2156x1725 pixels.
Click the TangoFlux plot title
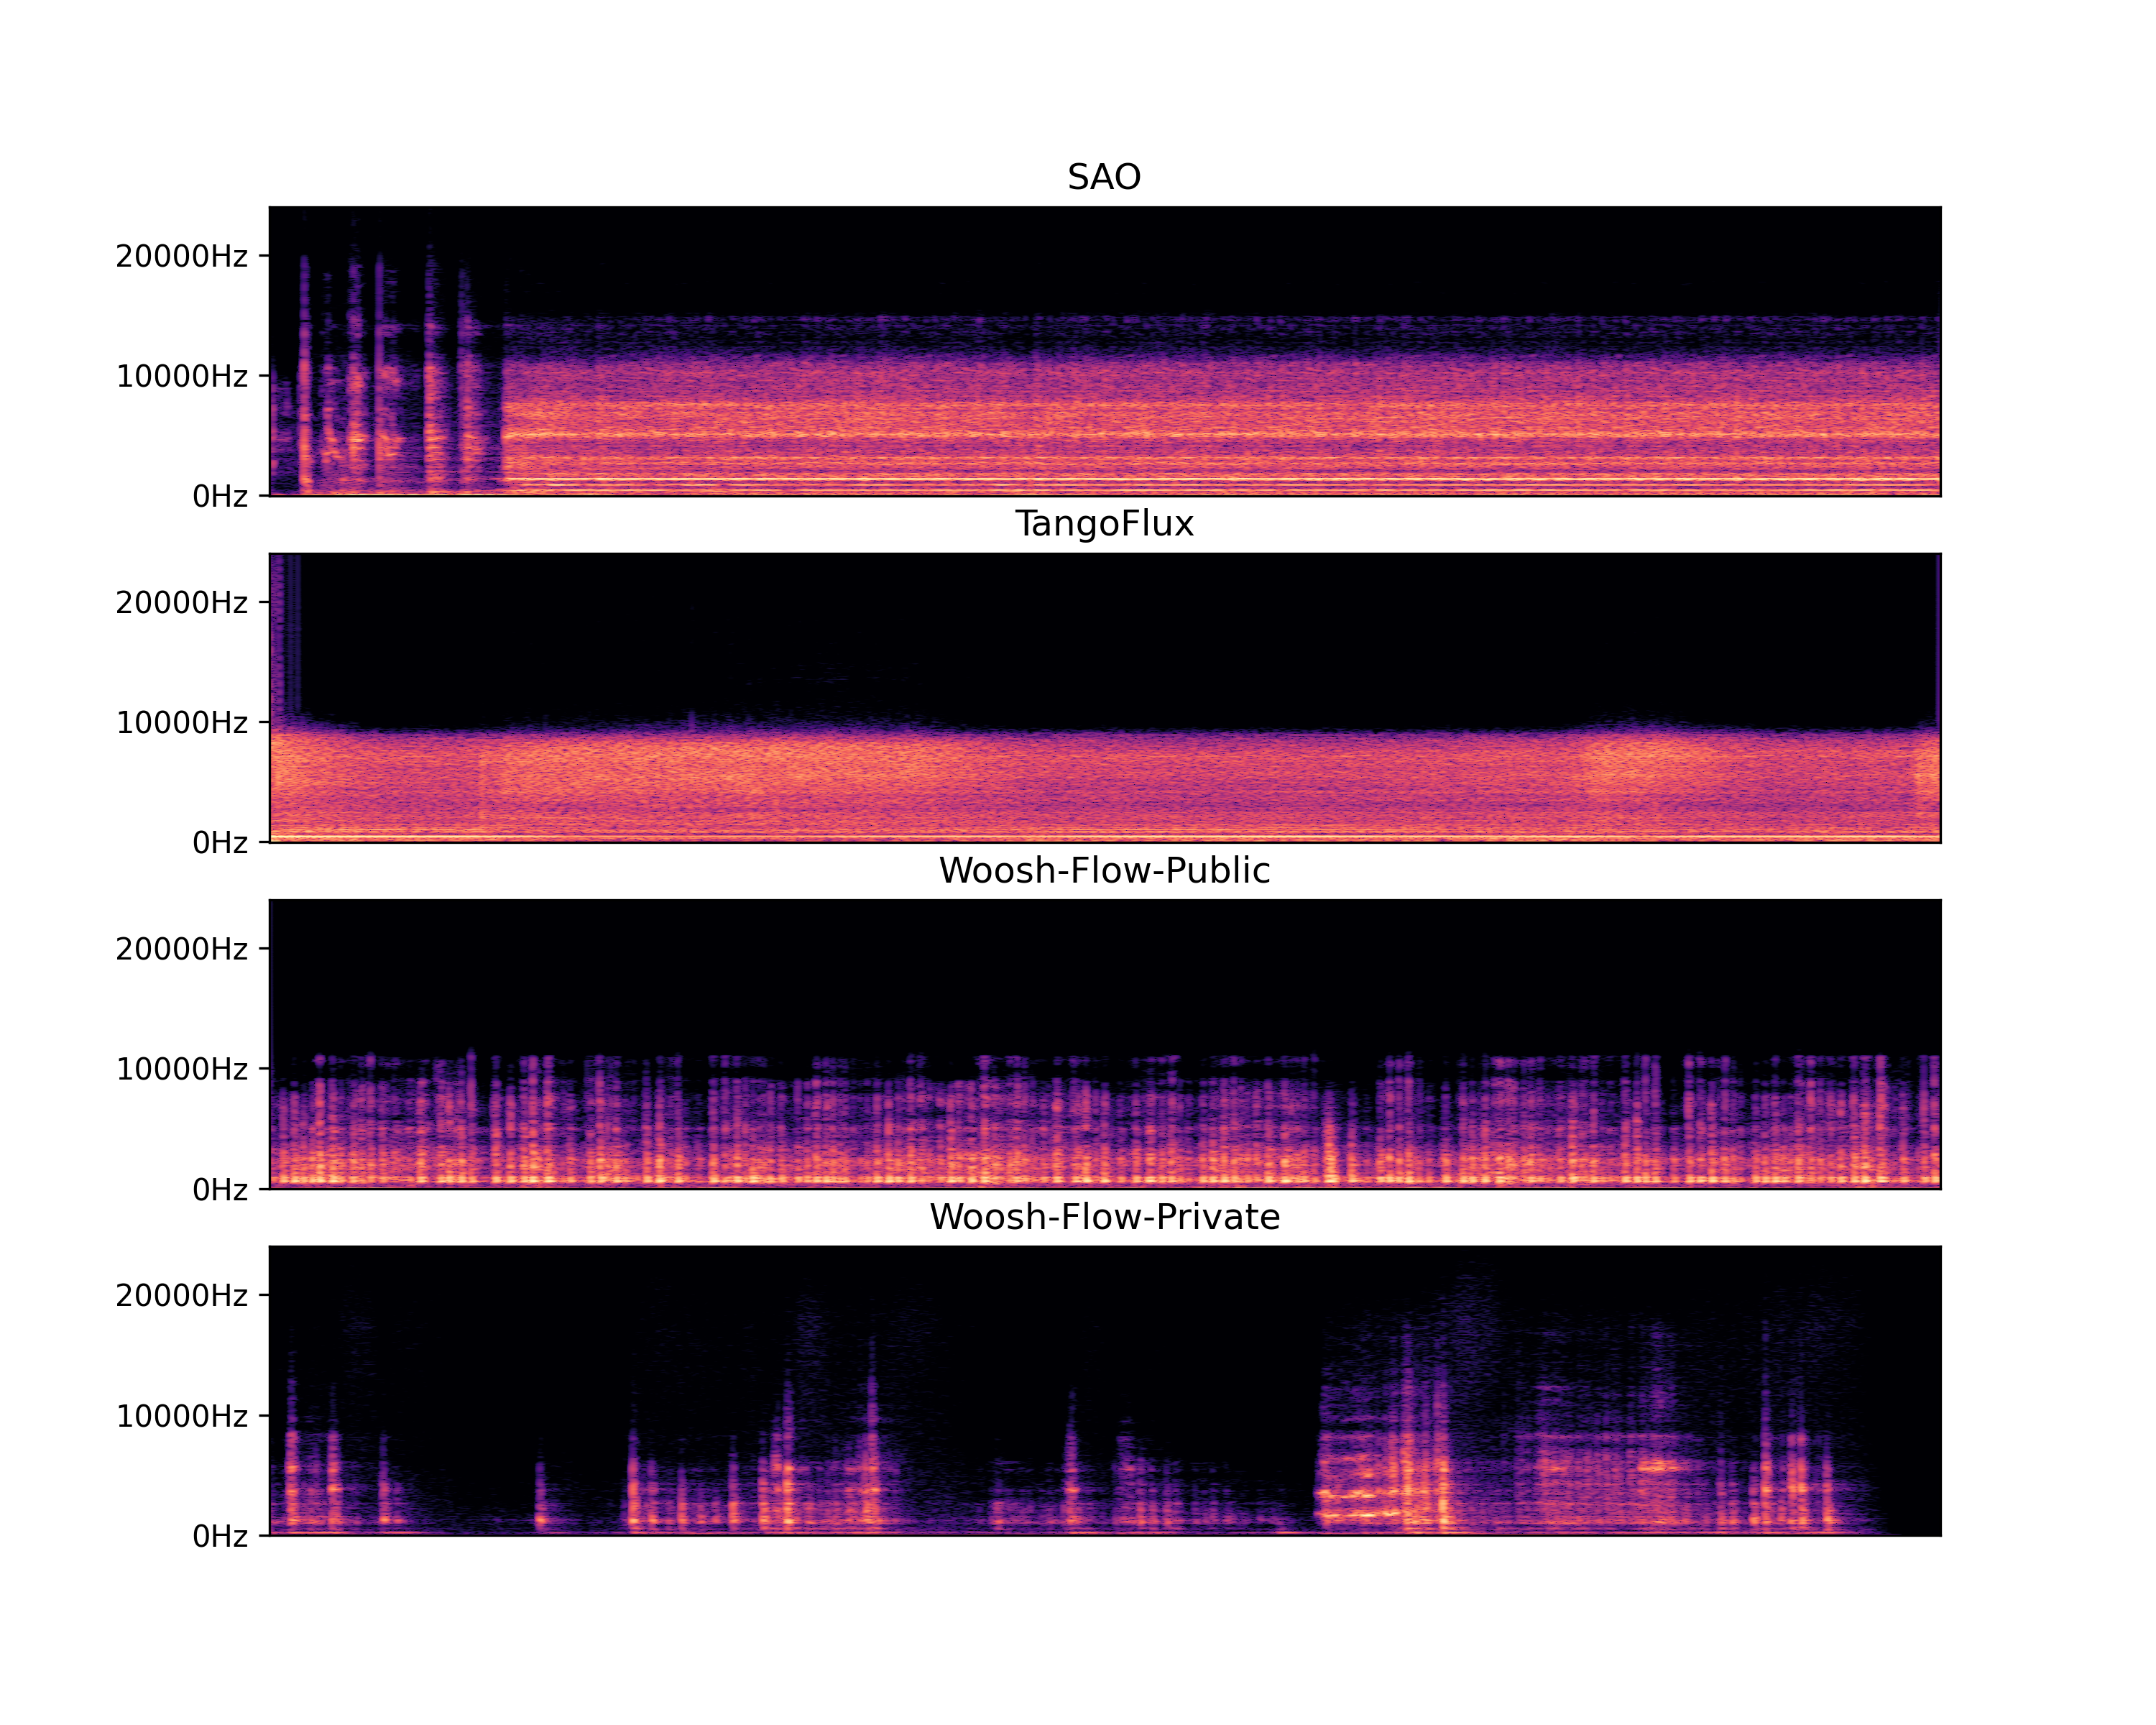(x=1104, y=524)
